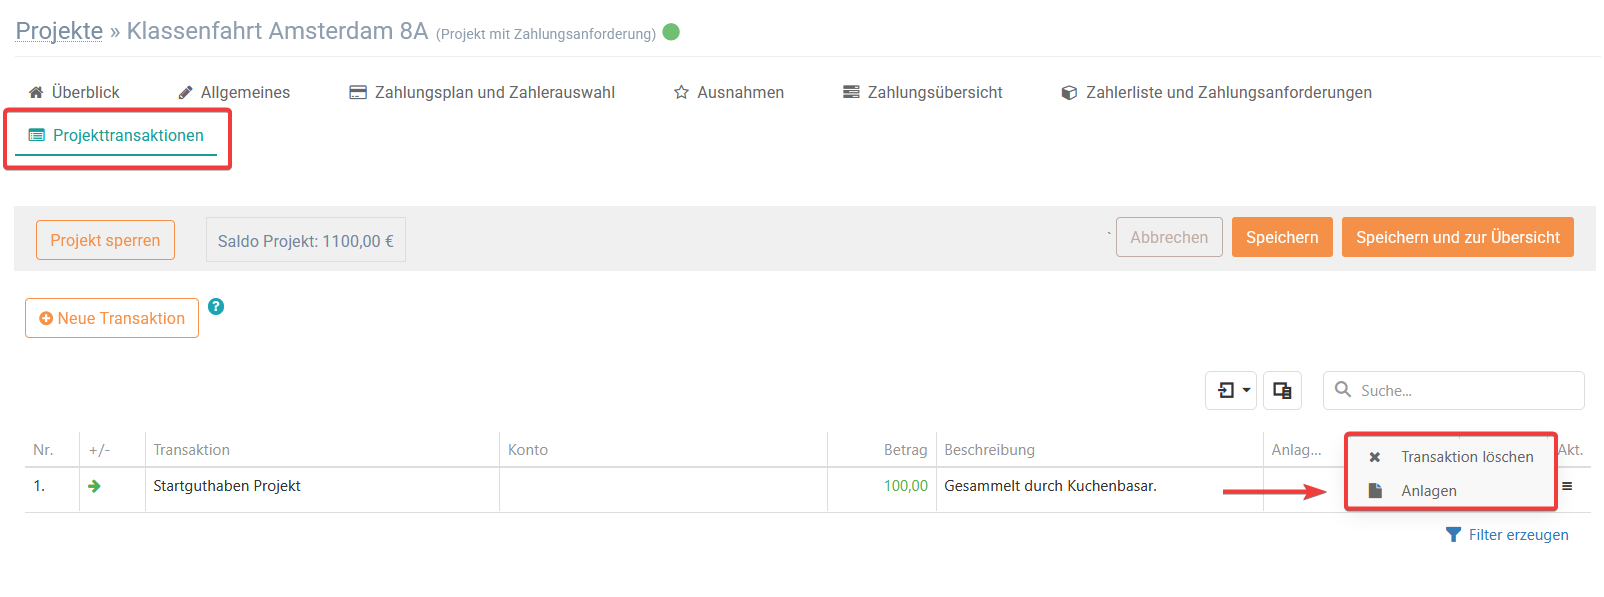This screenshot has width=1604, height=597.
Task: Click the search magnifier icon
Action: 1343,390
